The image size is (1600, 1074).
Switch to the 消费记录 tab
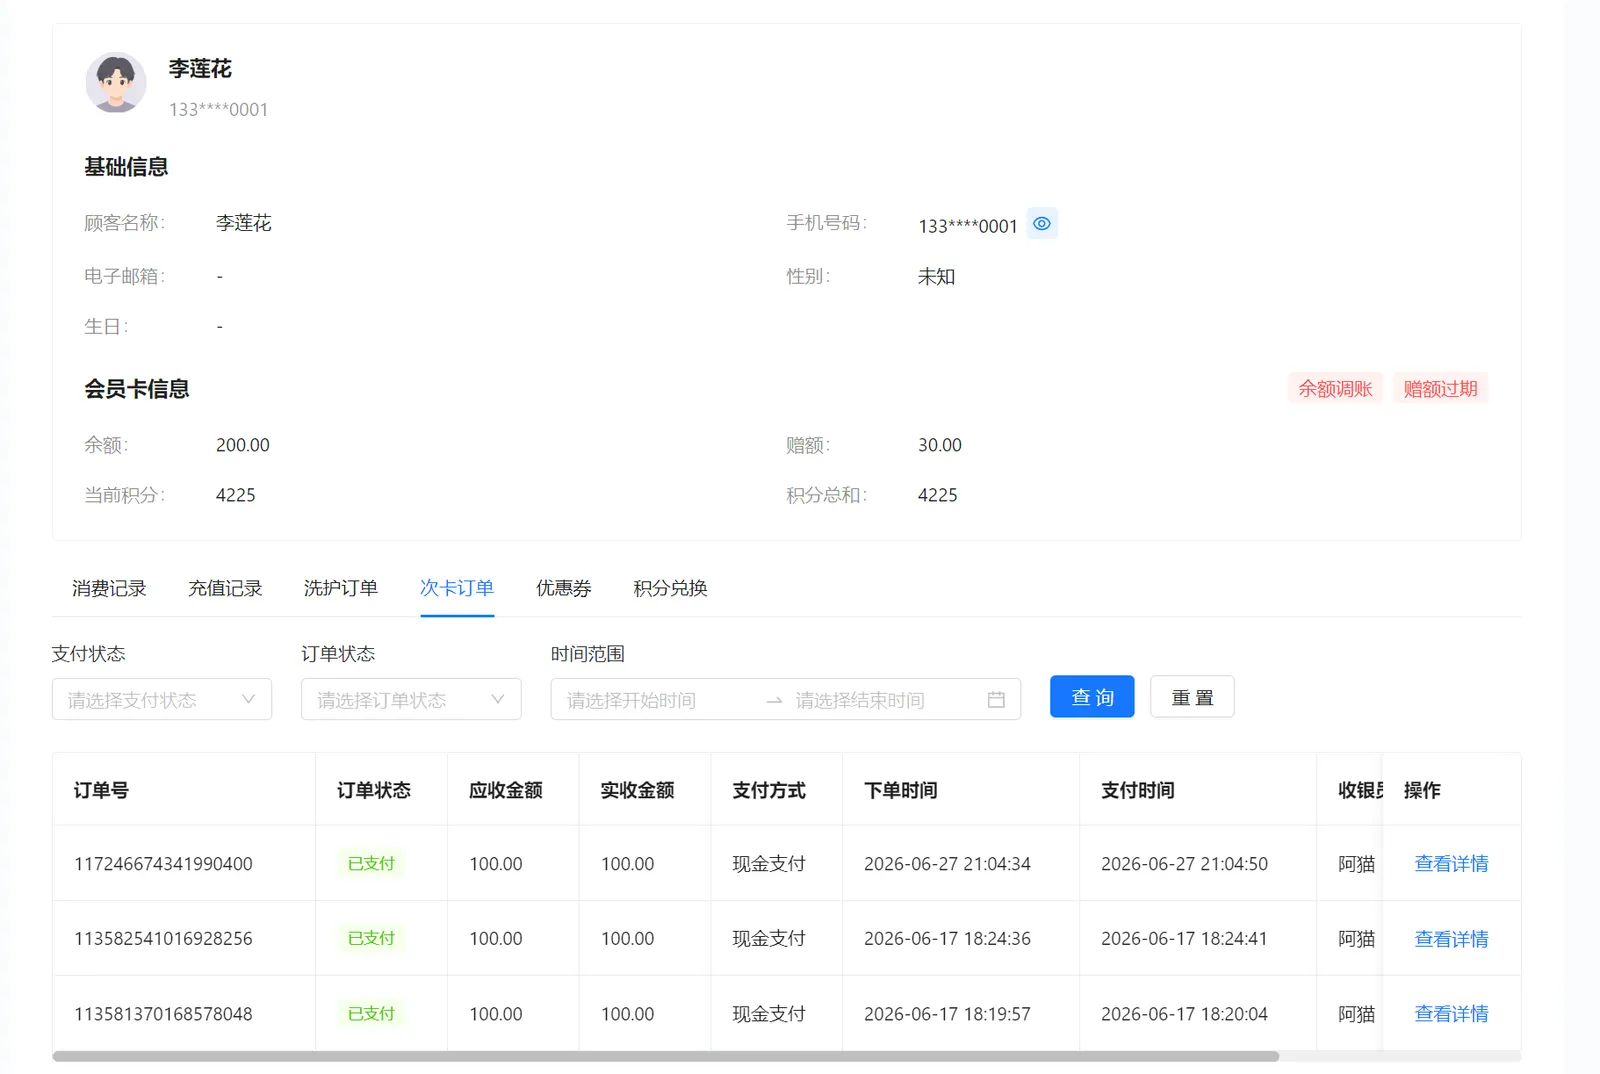click(109, 588)
